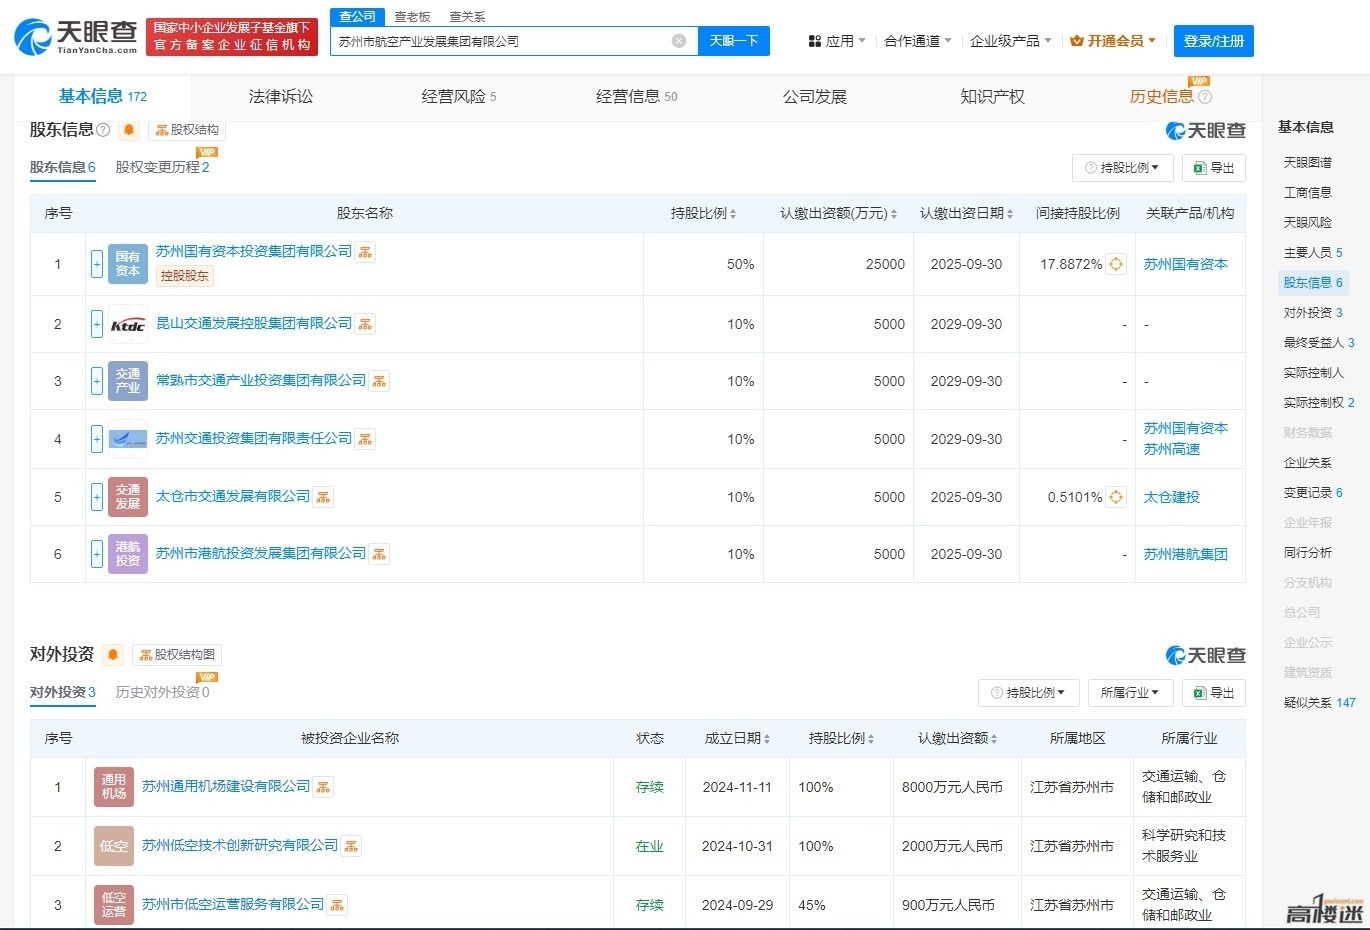
Task: Expand shareholder row 昆山交通发展控股集团有限公司
Action: (x=97, y=324)
